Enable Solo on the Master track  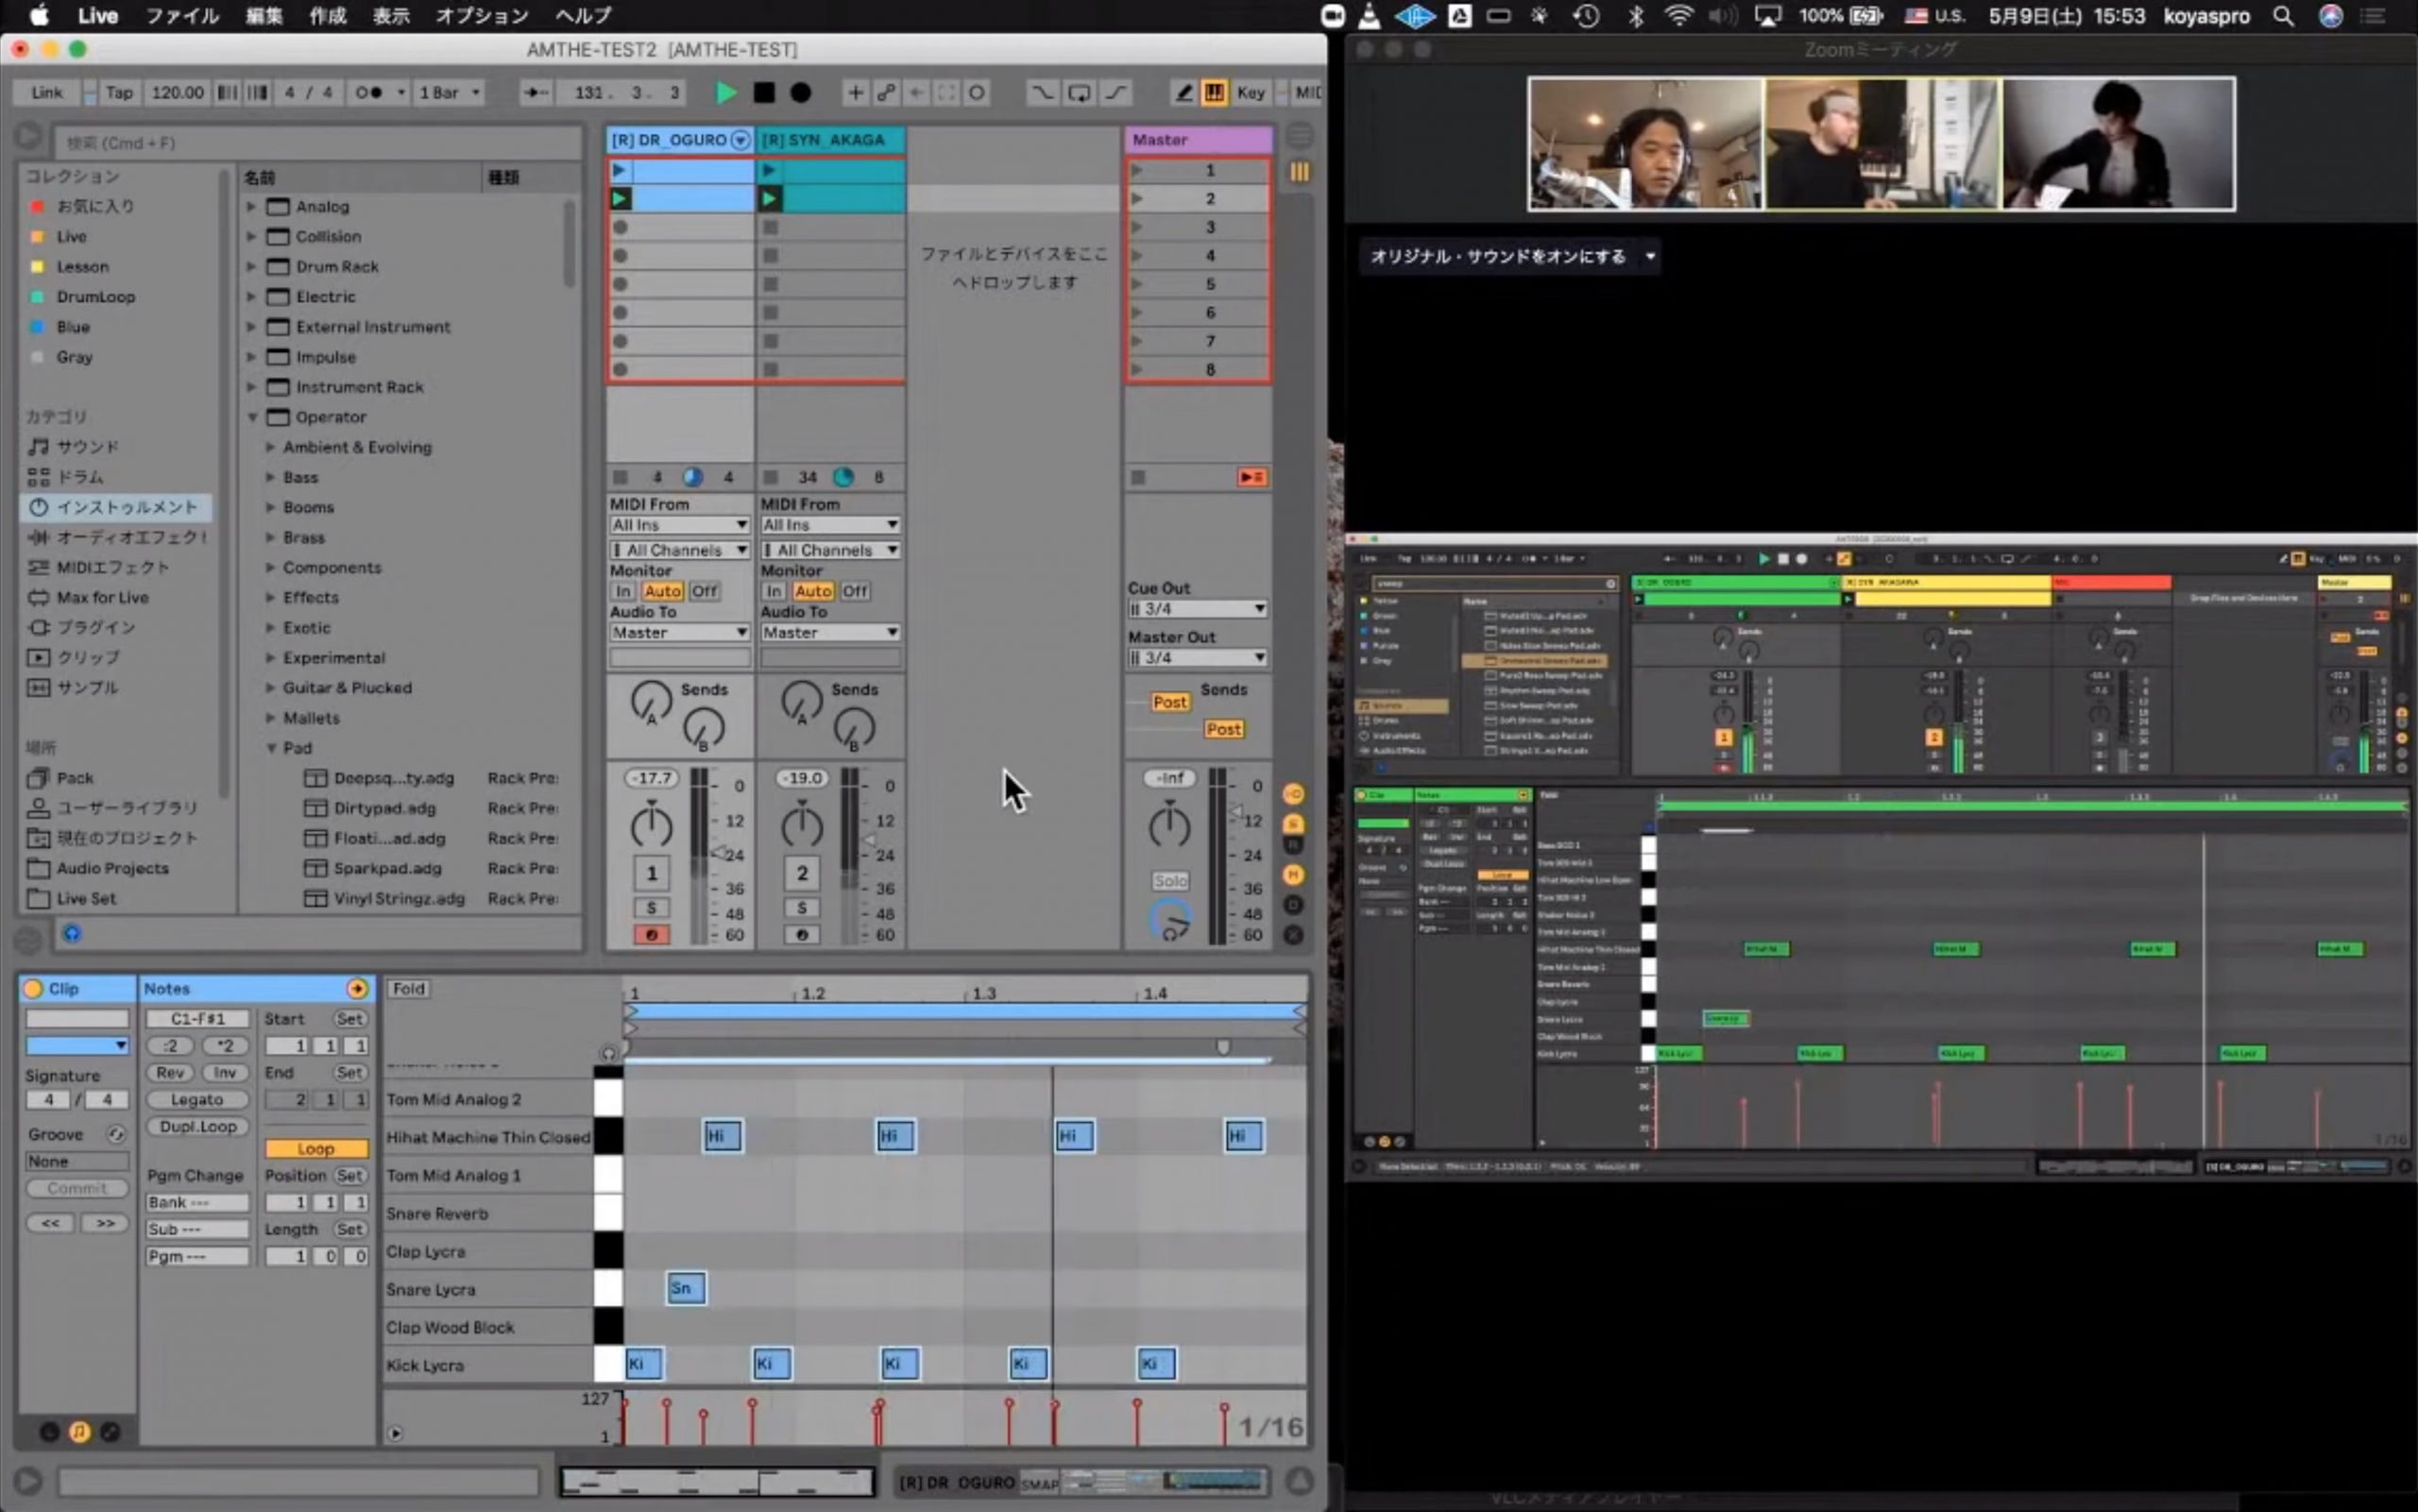point(1170,880)
